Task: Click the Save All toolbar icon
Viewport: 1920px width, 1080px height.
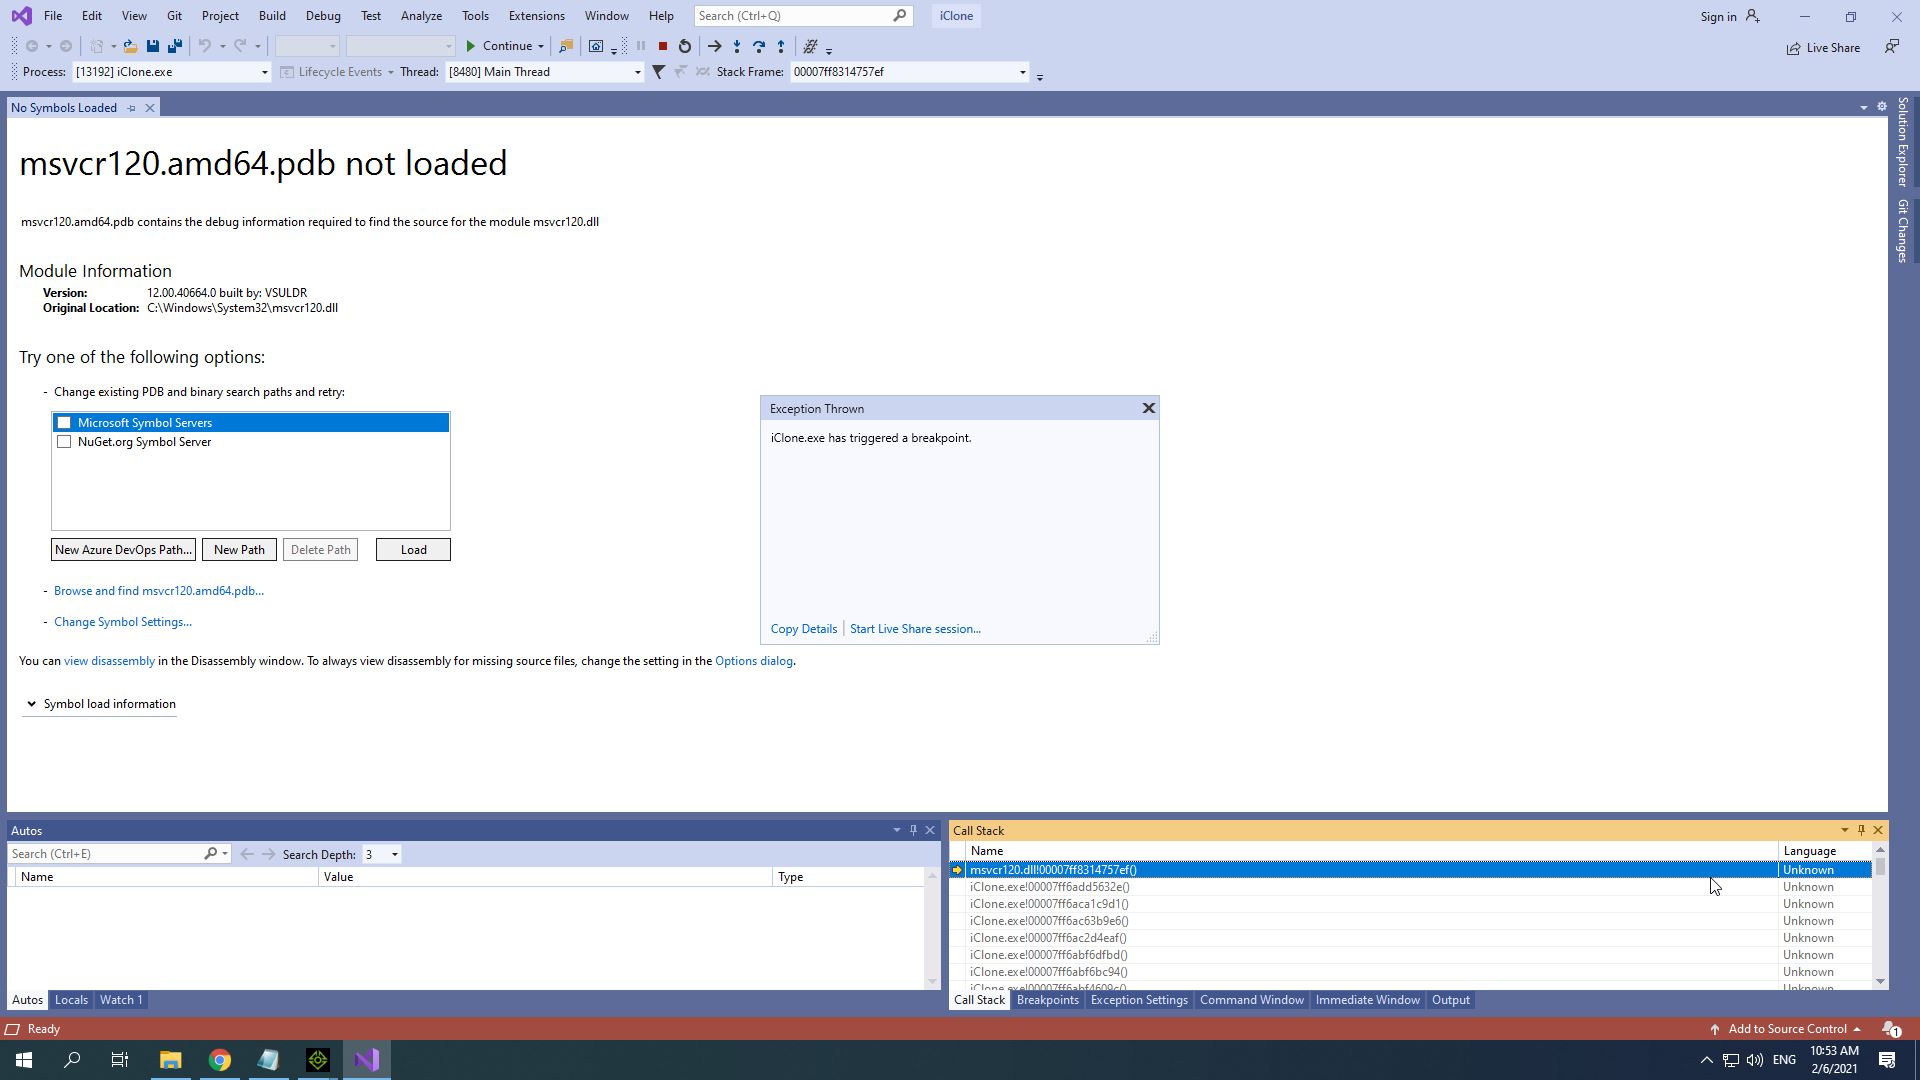Action: click(175, 46)
